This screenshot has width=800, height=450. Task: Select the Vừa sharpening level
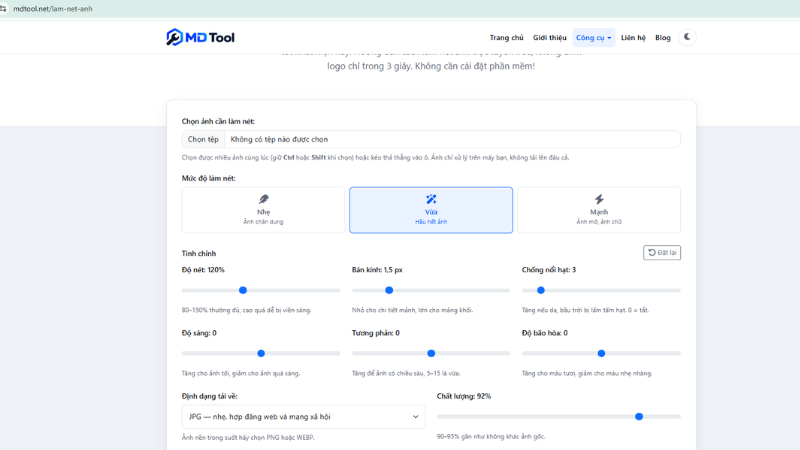[431, 210]
